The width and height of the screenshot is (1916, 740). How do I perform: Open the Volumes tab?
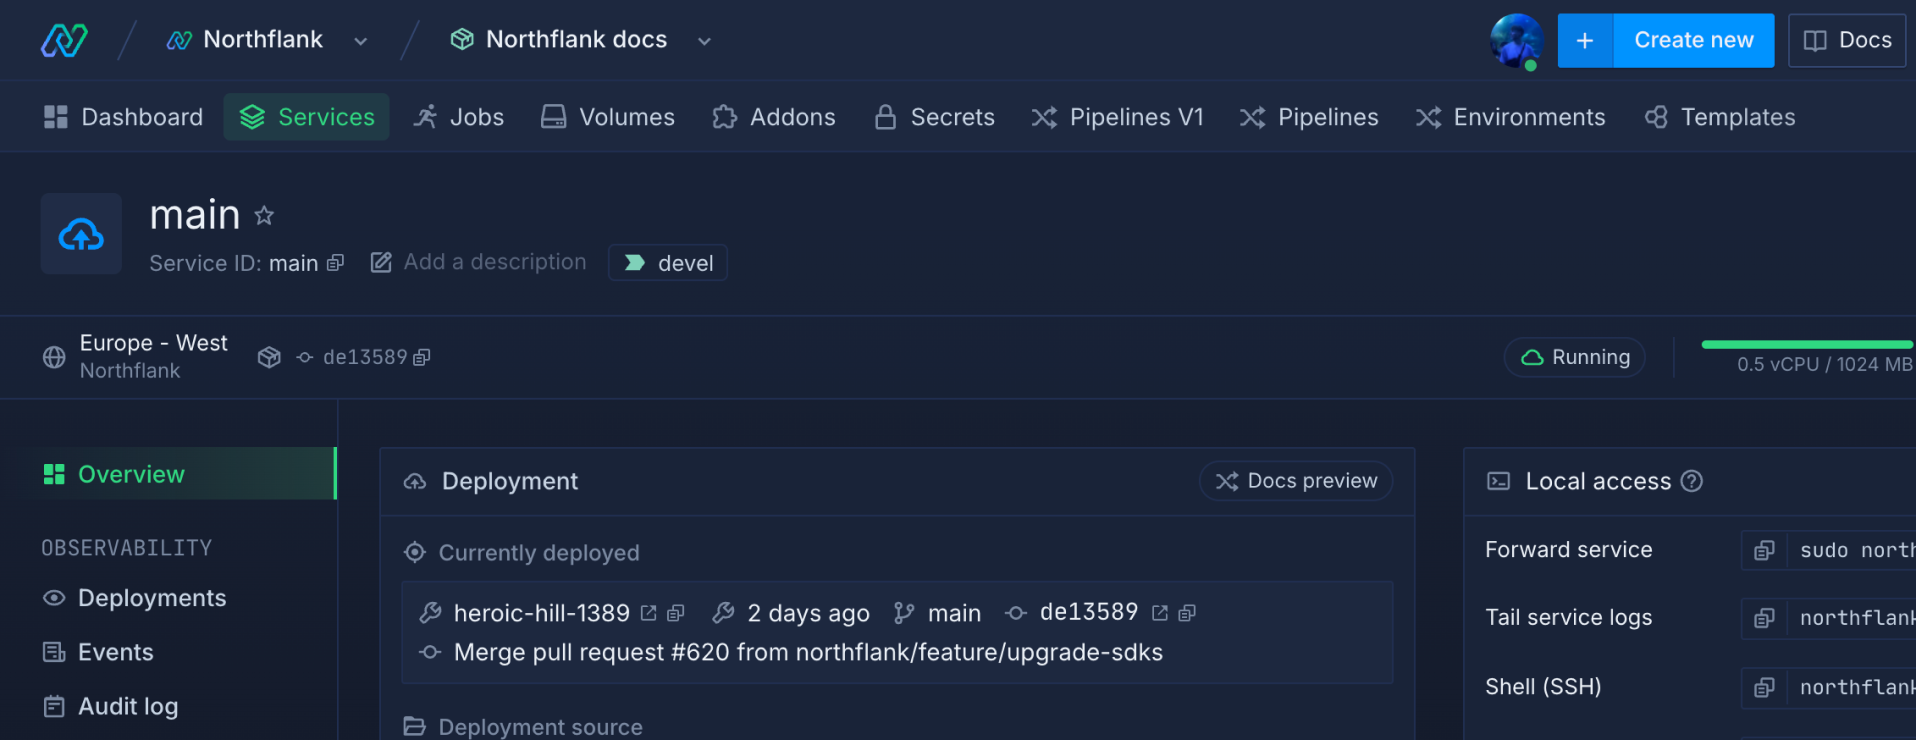(608, 117)
